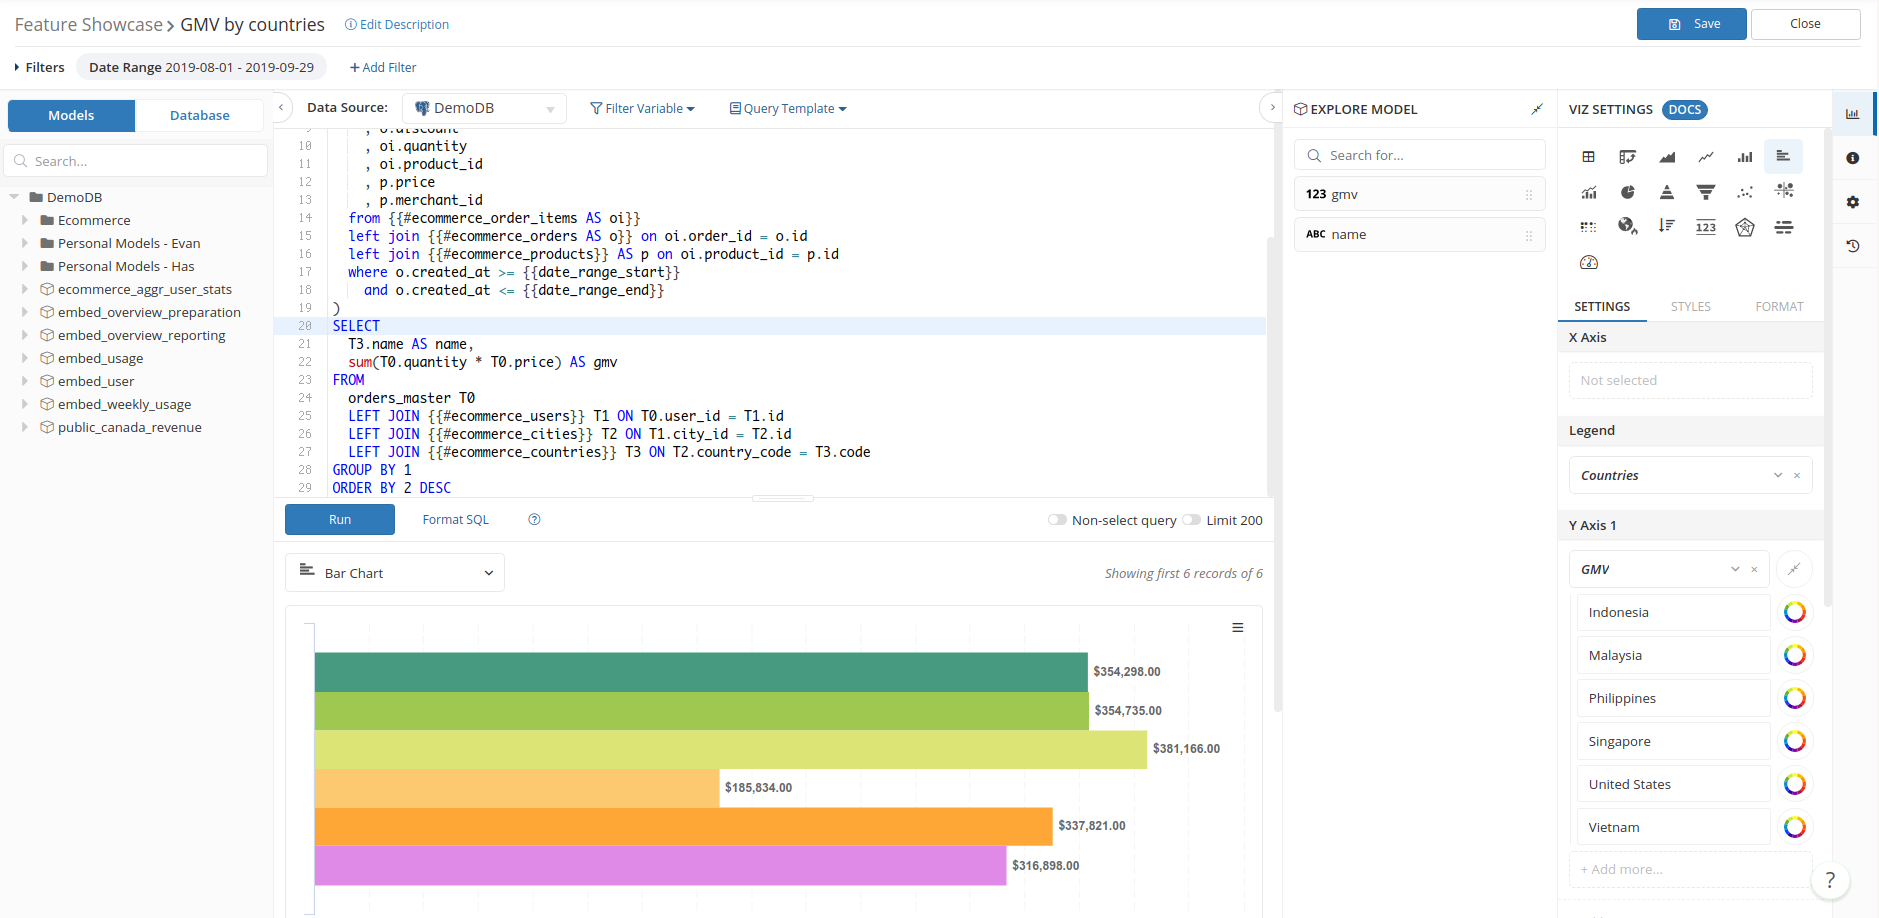Choose the Scatter plot visualization icon

(1746, 191)
